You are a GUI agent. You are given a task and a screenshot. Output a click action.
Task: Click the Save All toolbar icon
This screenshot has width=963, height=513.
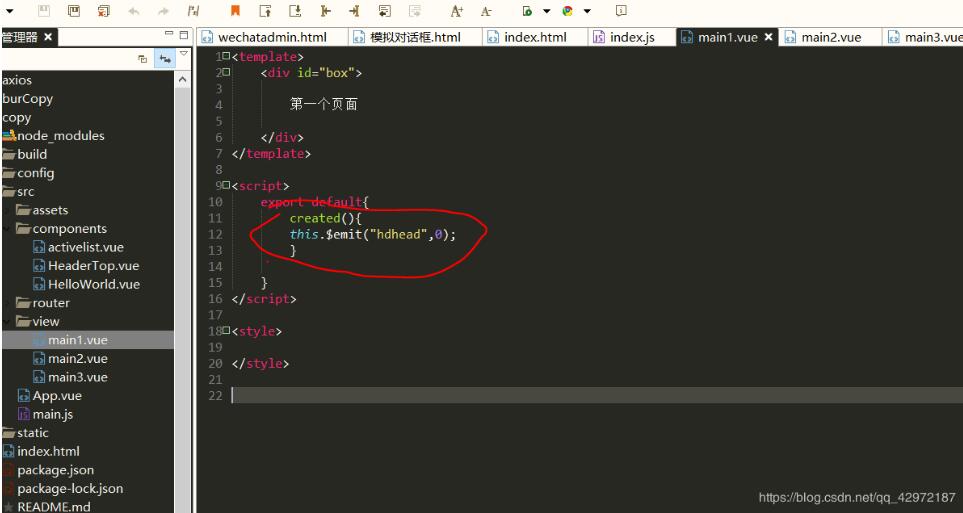click(x=74, y=10)
